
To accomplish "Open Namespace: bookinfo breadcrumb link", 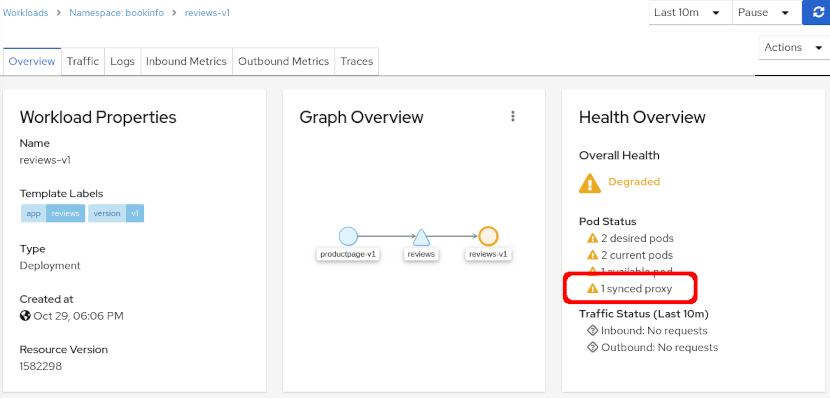I will (x=116, y=13).
